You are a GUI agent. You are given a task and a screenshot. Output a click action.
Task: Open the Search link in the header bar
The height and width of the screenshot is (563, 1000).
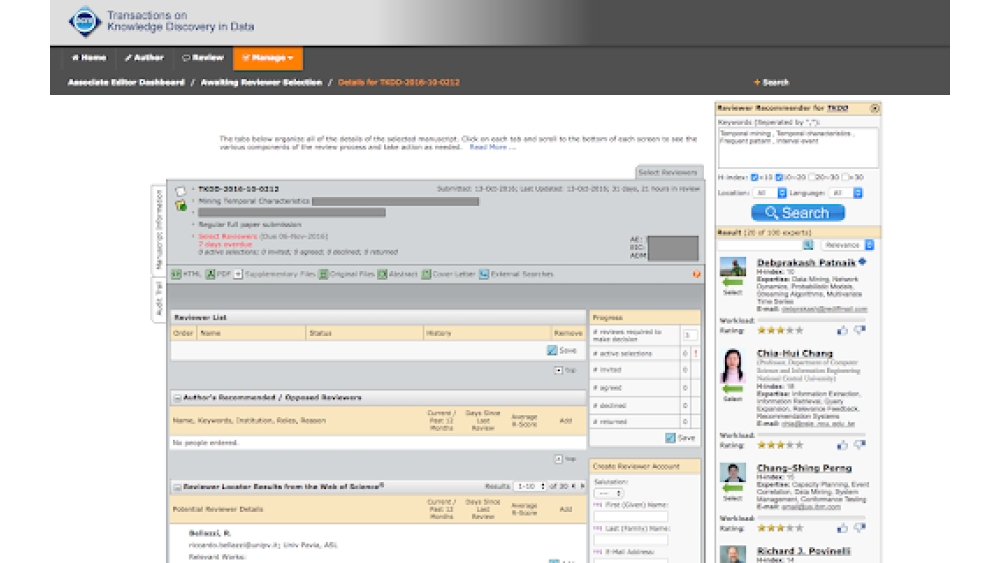pos(771,82)
